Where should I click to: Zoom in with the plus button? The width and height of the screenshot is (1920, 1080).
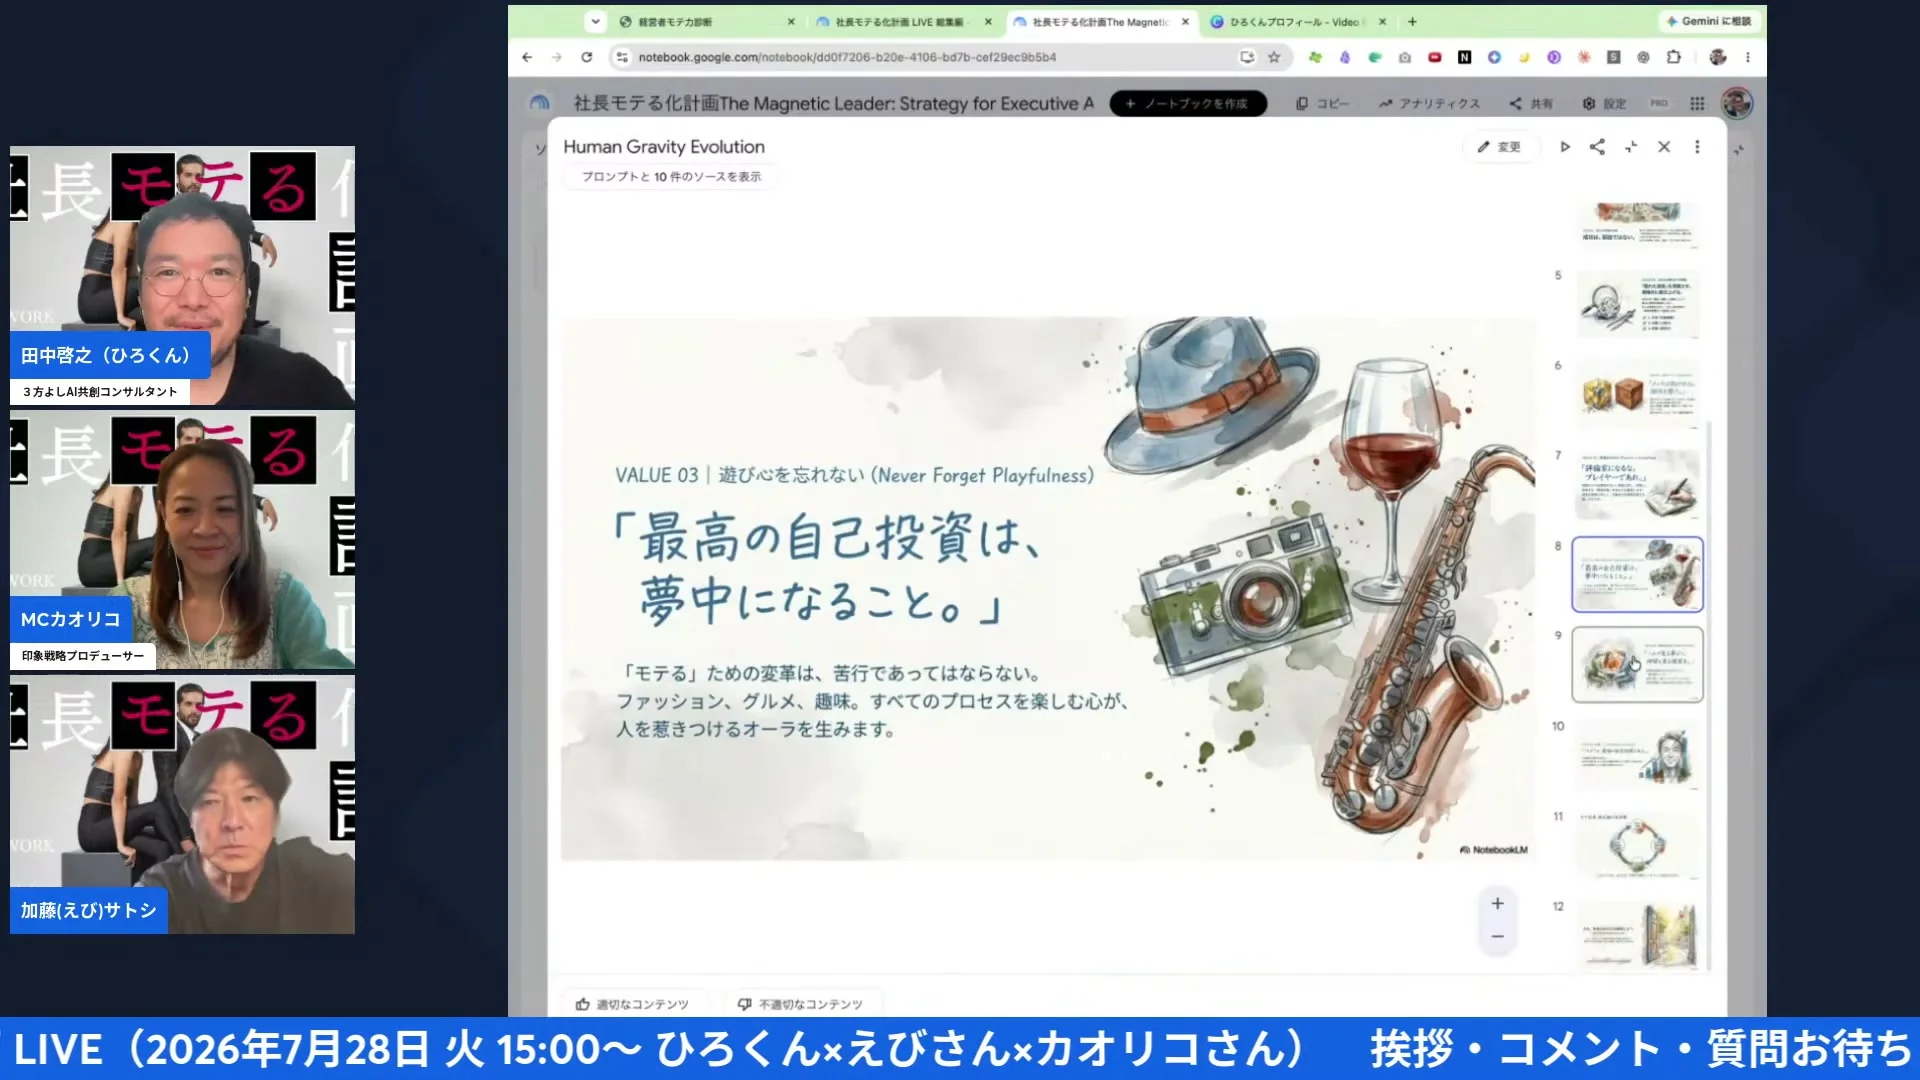[1497, 903]
